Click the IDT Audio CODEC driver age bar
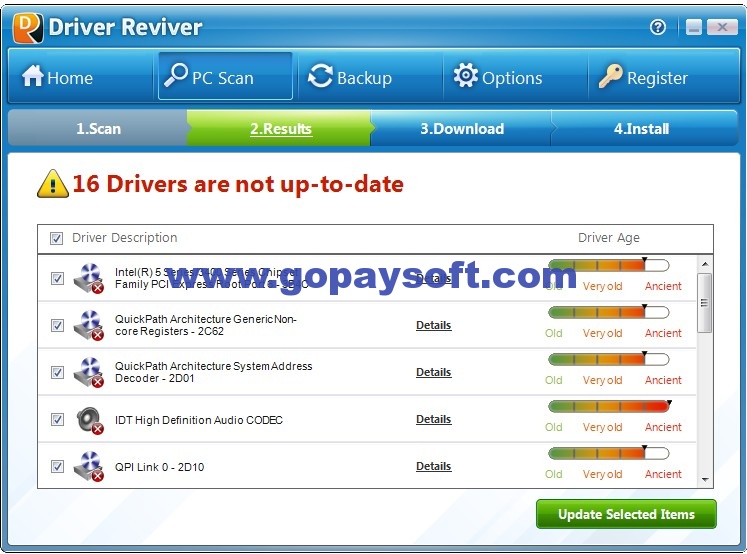Screen dimensions: 747x554 point(609,406)
